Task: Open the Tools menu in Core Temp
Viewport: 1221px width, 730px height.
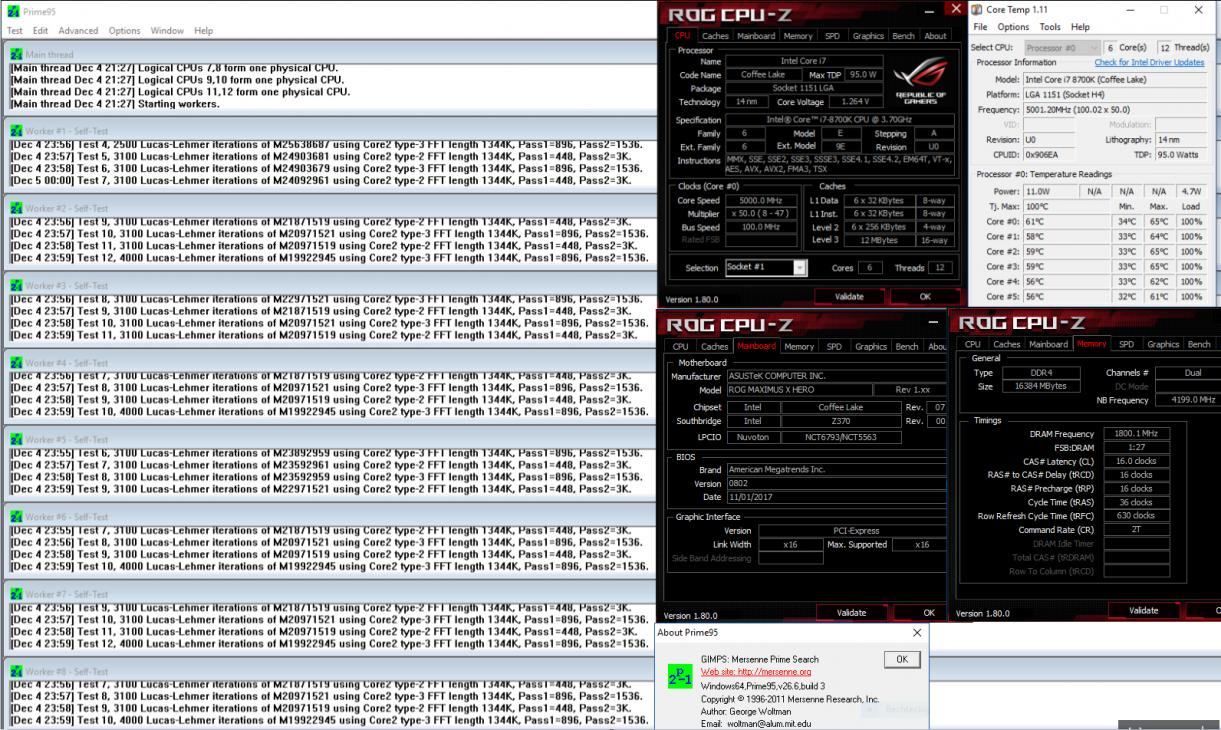Action: point(1050,27)
